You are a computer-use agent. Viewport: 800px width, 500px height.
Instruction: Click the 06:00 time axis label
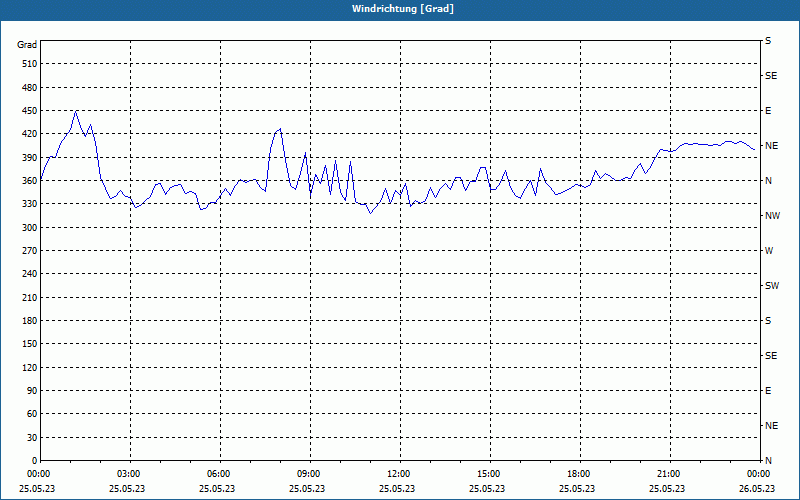click(219, 474)
